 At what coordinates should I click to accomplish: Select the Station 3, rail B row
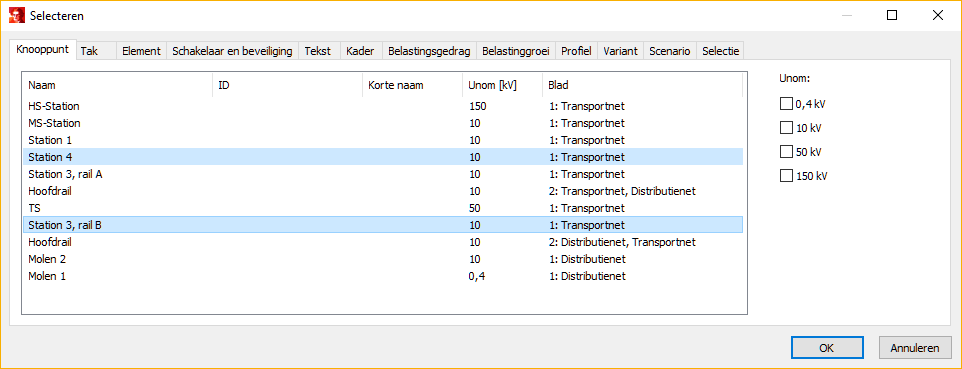(x=383, y=225)
